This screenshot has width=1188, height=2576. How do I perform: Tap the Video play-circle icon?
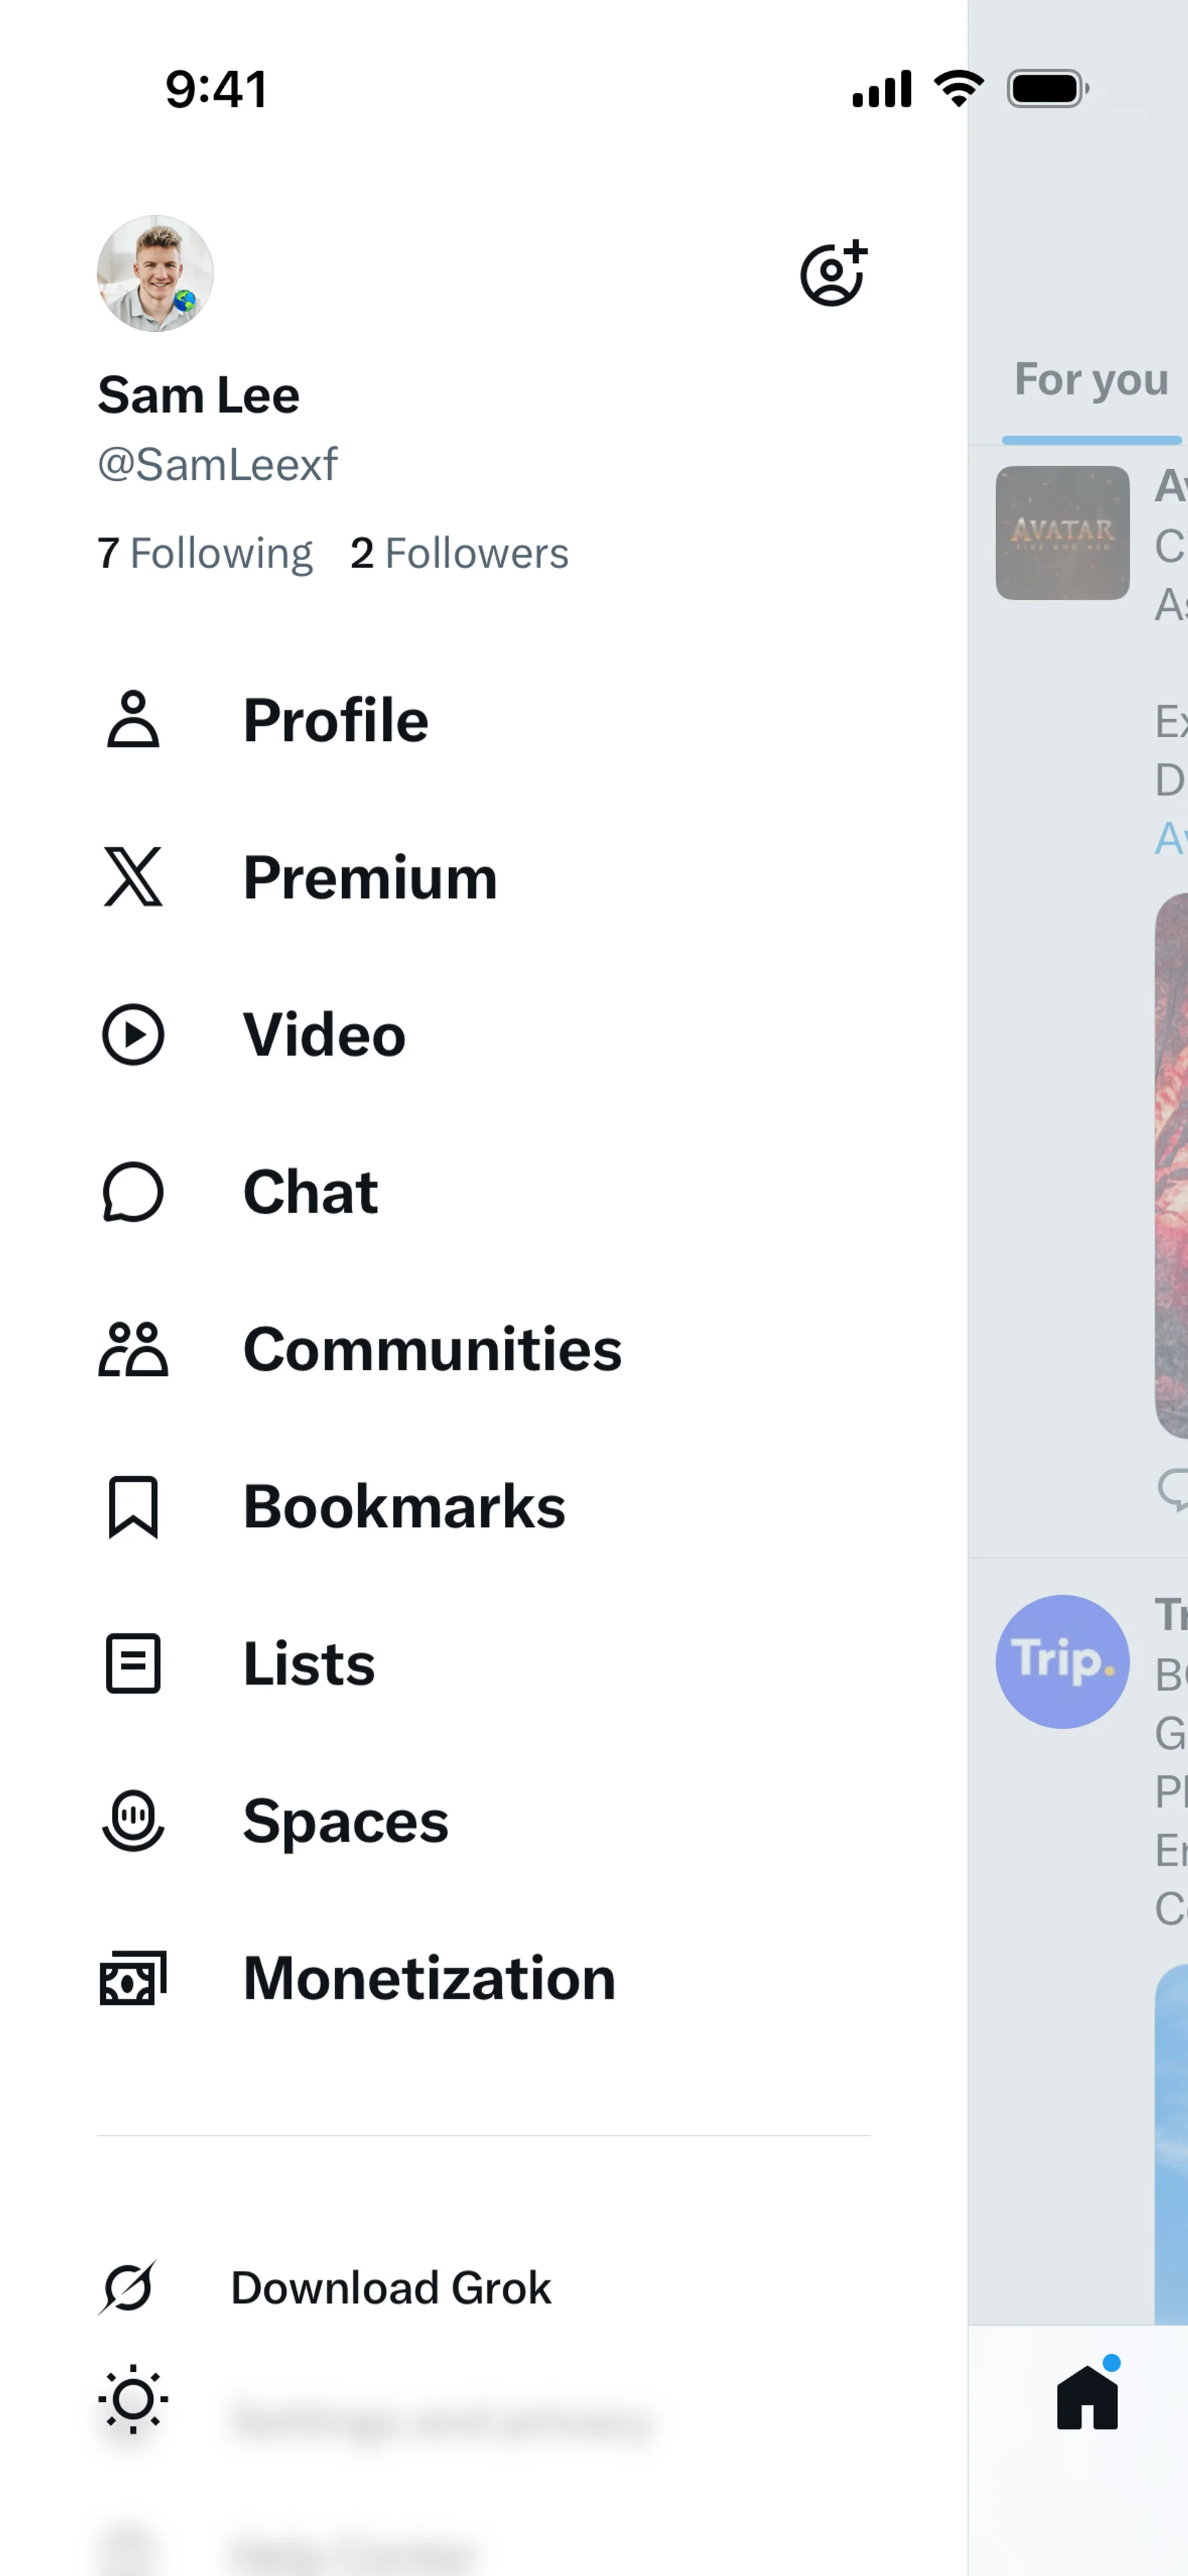[133, 1034]
